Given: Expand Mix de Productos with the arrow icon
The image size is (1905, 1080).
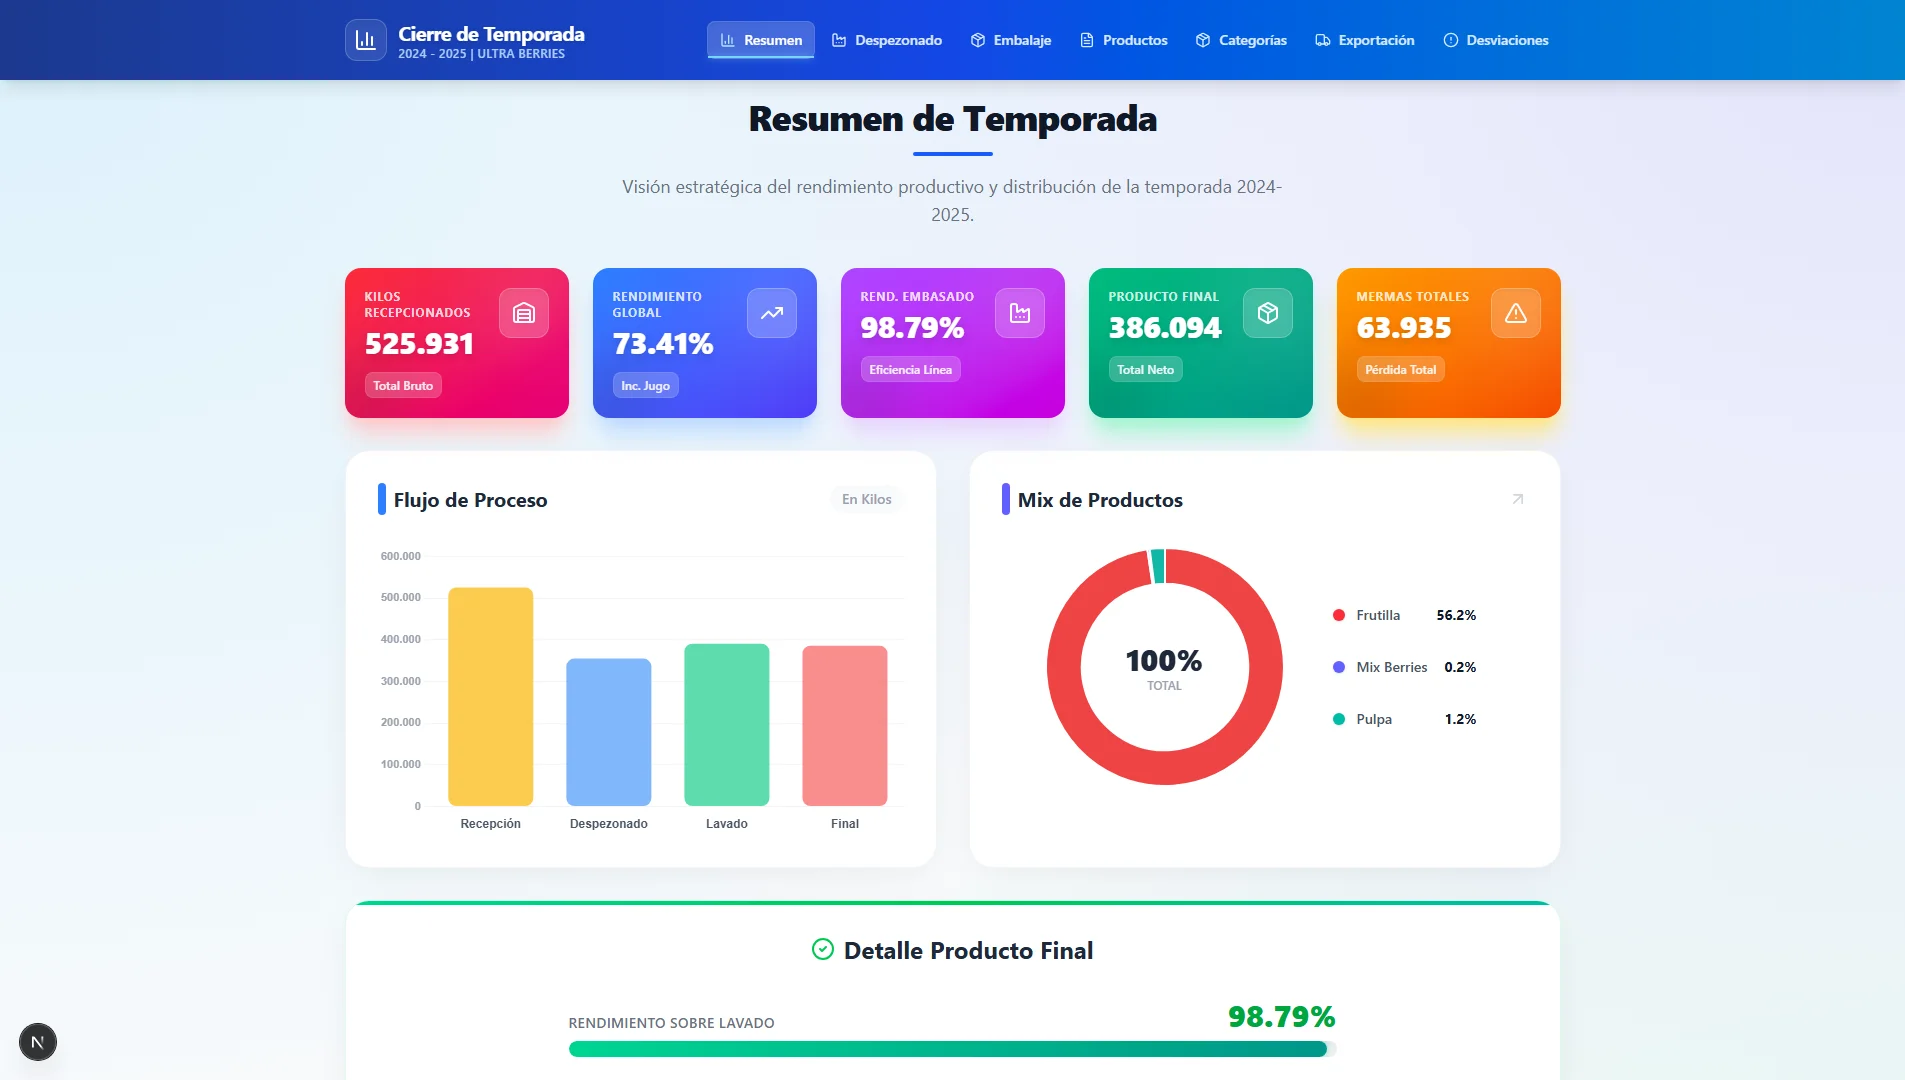Looking at the screenshot, I should coord(1518,499).
